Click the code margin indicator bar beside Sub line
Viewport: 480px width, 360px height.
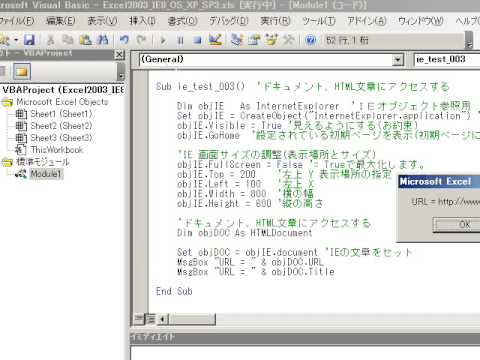[140, 87]
